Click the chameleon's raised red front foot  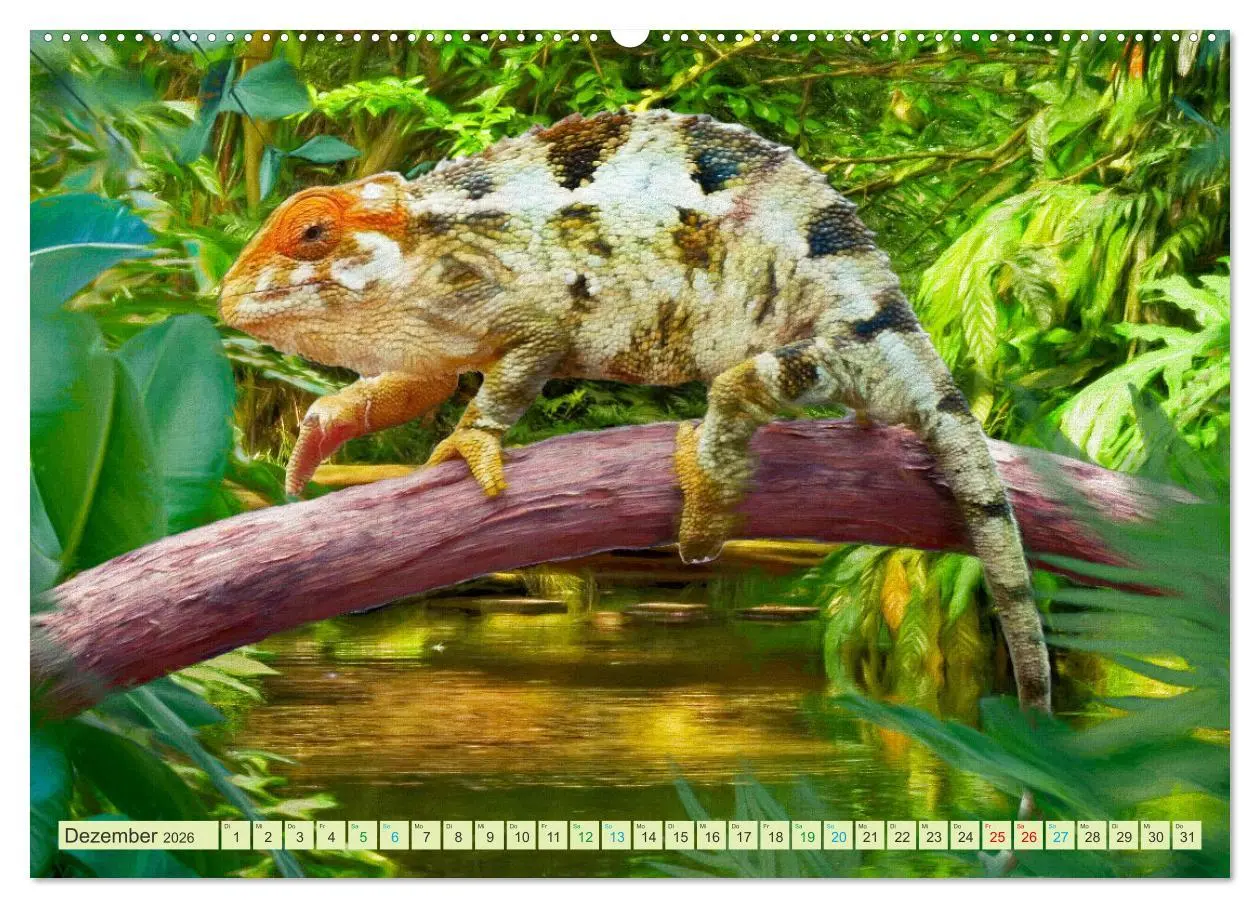click(312, 448)
